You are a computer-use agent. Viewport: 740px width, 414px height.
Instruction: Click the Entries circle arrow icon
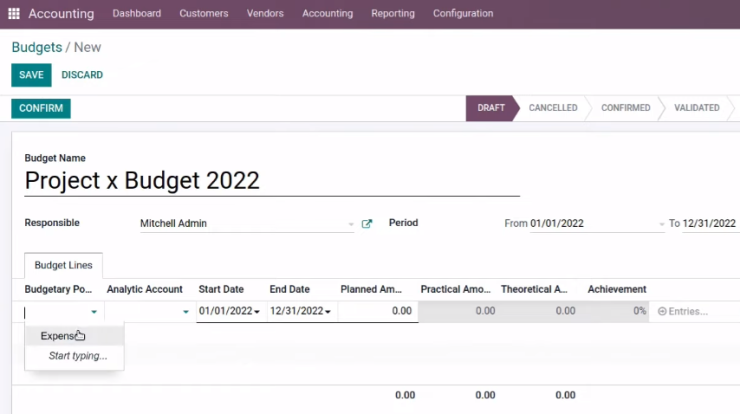tap(662, 312)
